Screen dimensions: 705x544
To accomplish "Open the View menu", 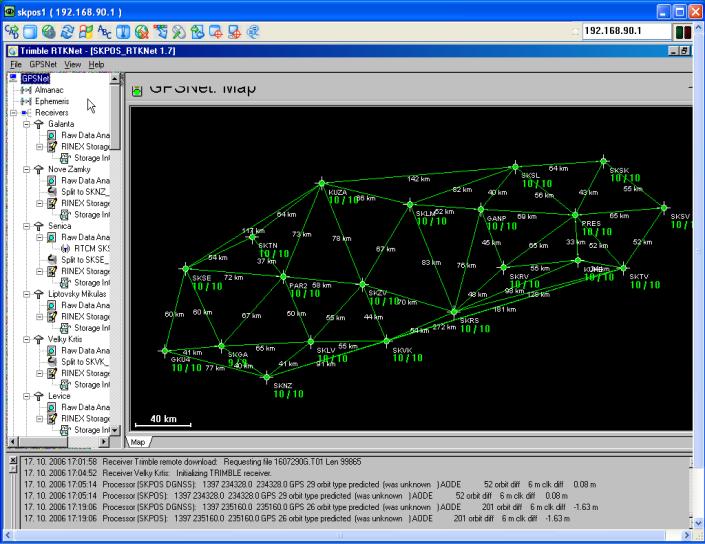I will tap(72, 64).
